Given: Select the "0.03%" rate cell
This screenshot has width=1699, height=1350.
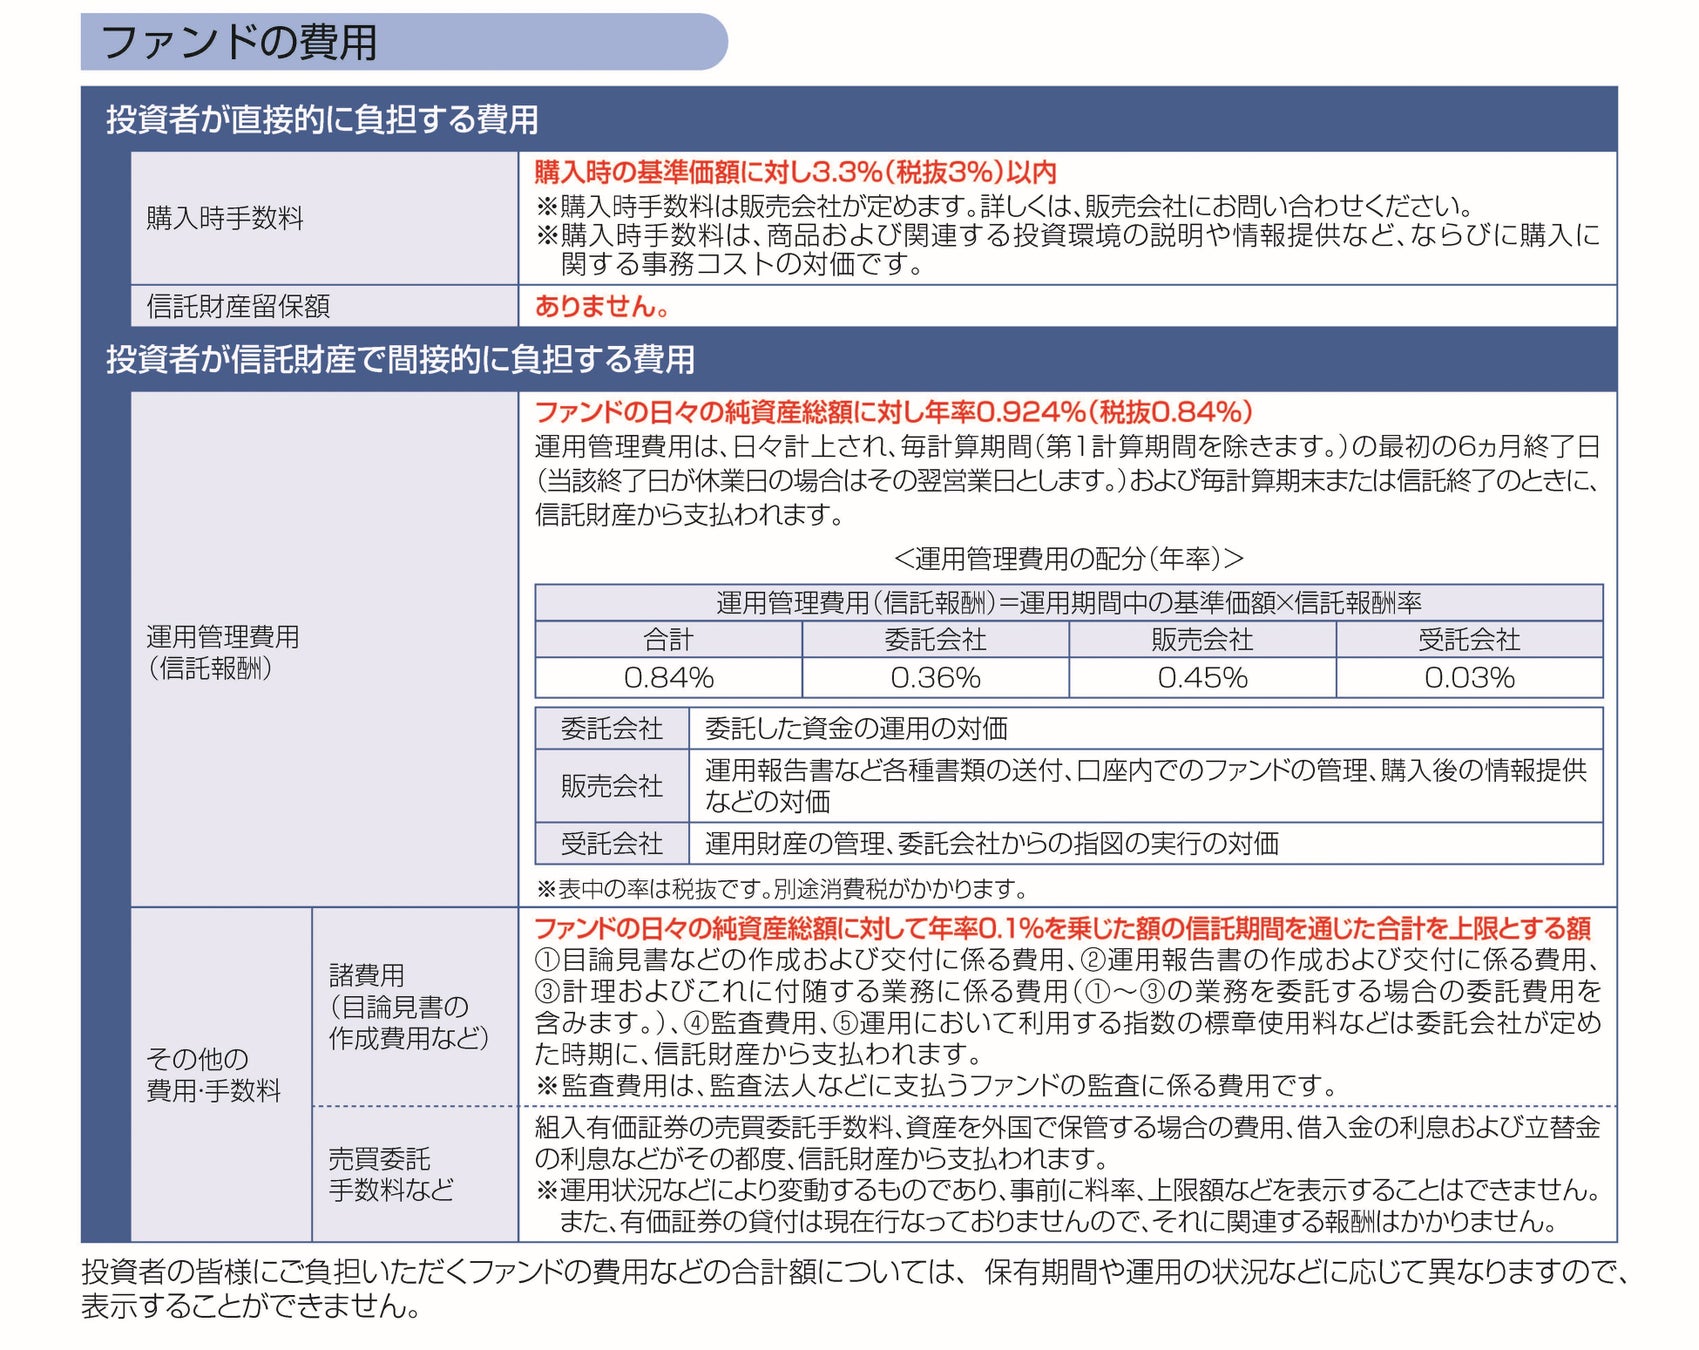Looking at the screenshot, I should [1470, 678].
